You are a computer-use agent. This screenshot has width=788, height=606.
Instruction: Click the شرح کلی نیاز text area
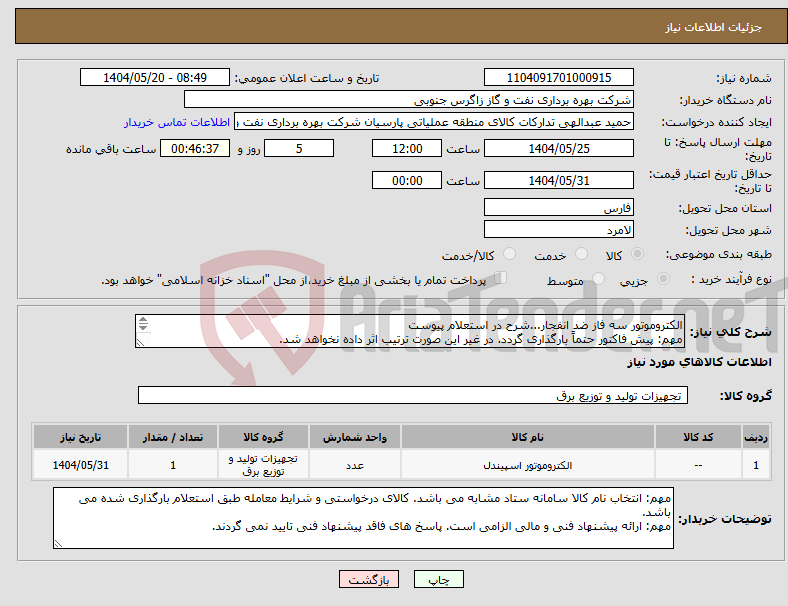click(x=410, y=331)
